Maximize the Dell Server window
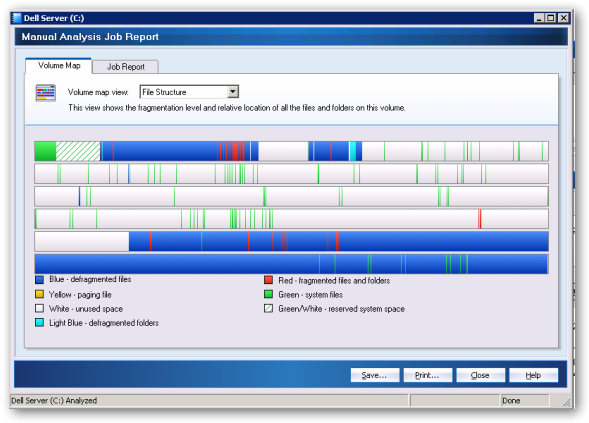 point(550,18)
